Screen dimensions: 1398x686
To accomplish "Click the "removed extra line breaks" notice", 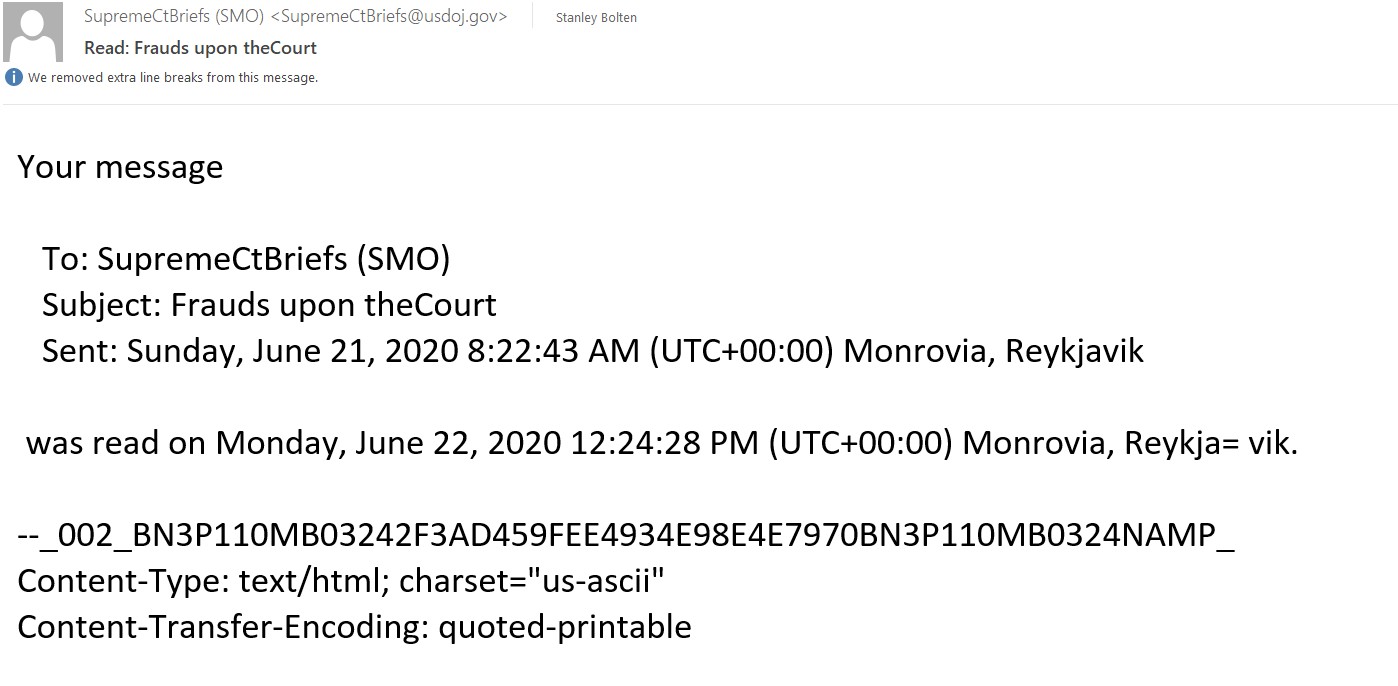I will 172,77.
